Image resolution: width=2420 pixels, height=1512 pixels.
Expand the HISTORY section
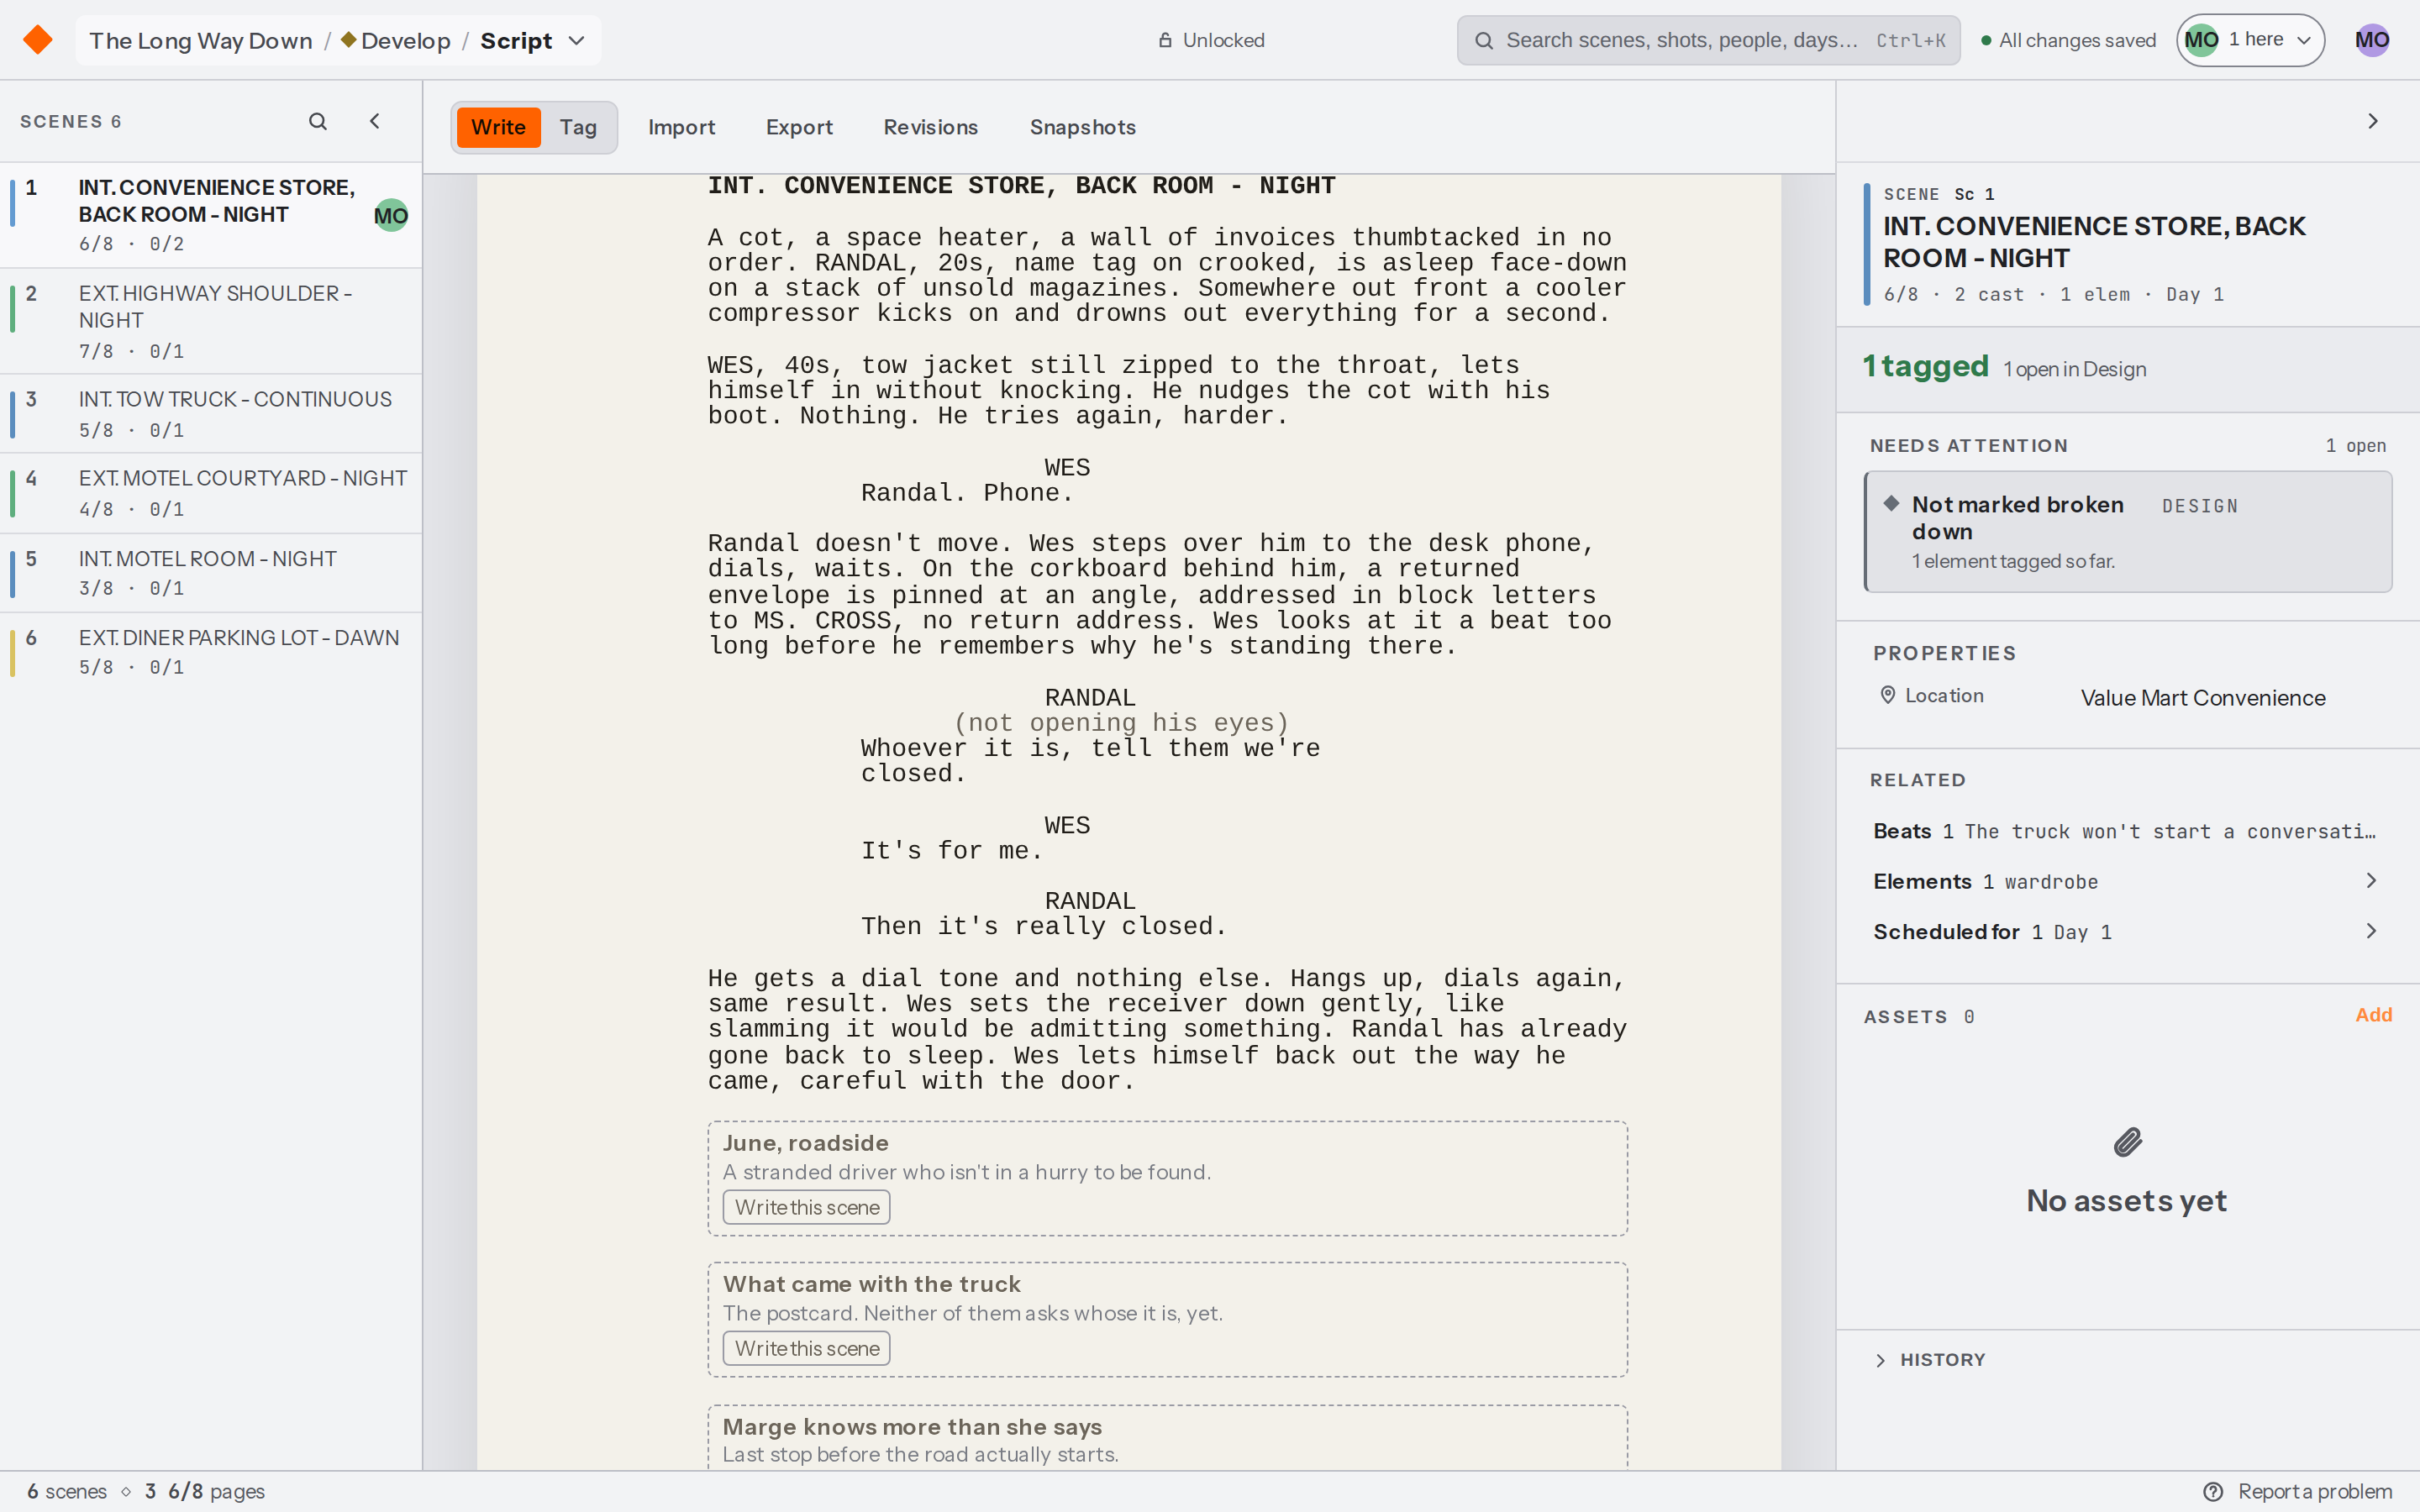coord(1930,1360)
